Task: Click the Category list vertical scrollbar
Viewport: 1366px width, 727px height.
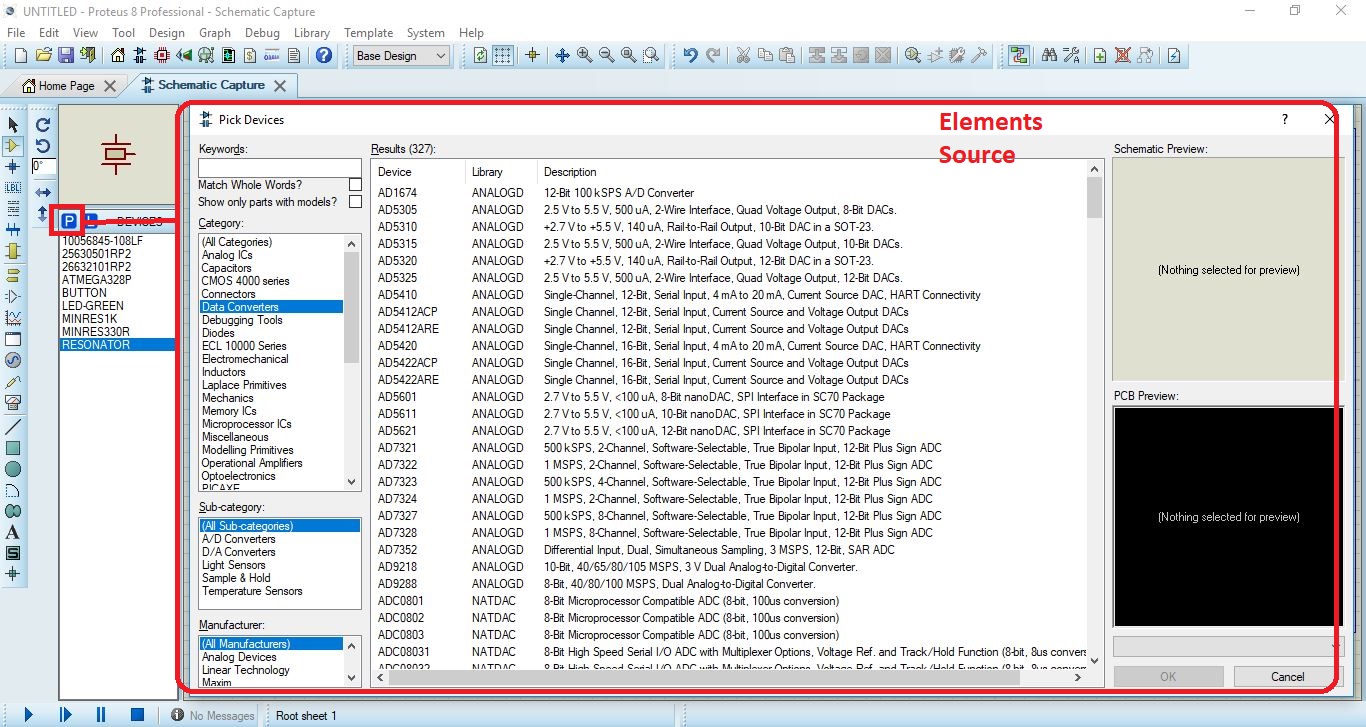Action: point(352,362)
